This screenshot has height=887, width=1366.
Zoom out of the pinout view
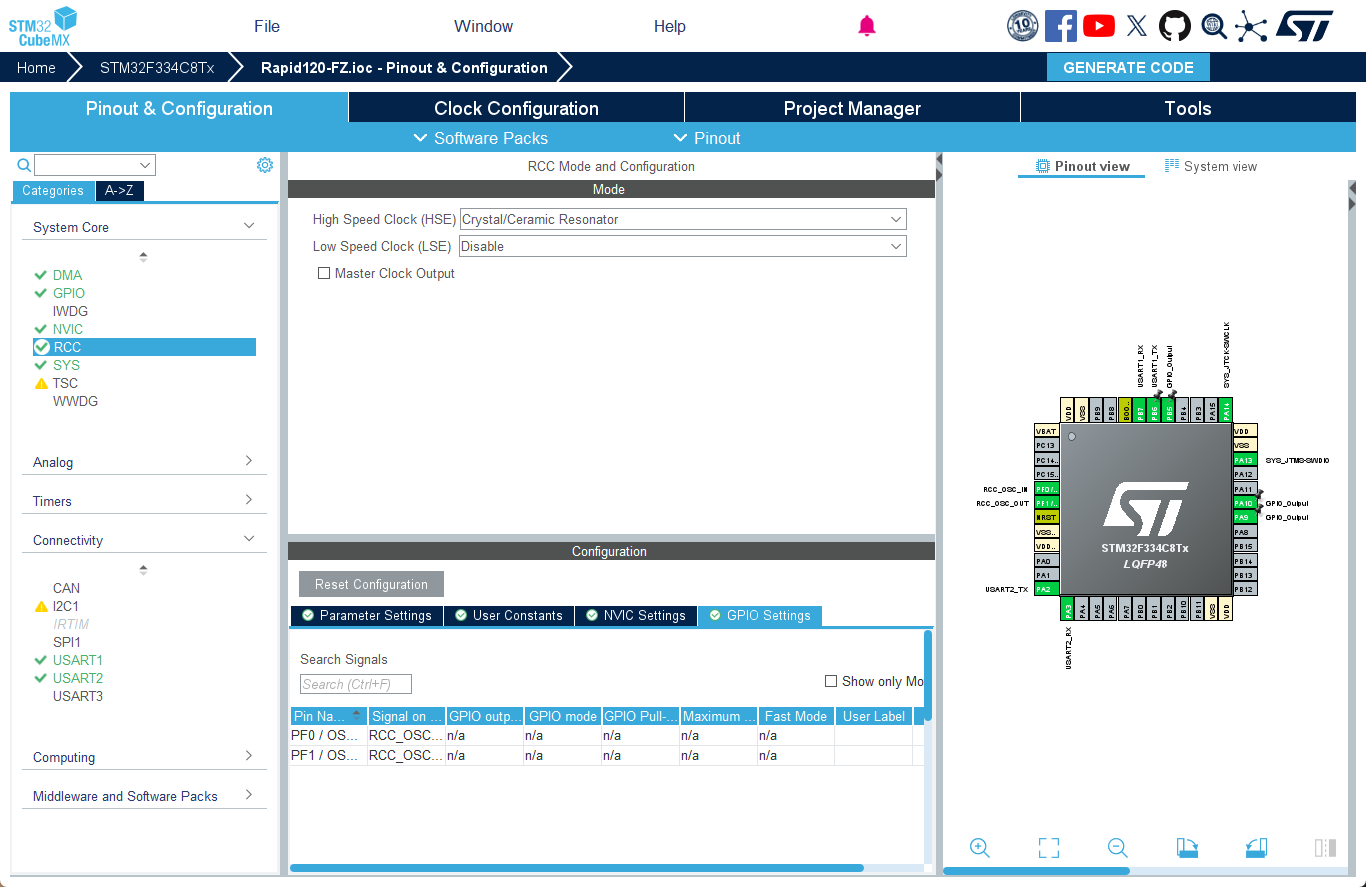tap(1118, 848)
